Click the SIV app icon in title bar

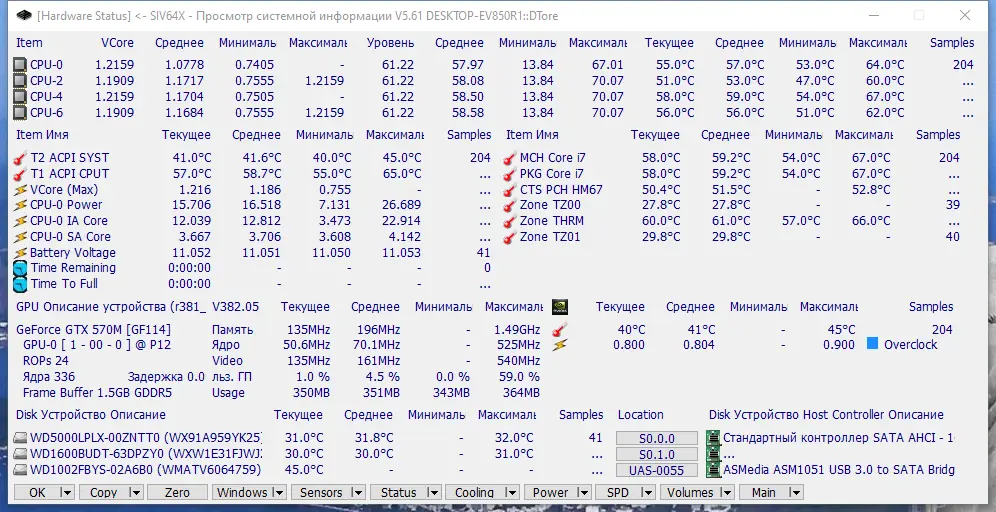point(24,15)
